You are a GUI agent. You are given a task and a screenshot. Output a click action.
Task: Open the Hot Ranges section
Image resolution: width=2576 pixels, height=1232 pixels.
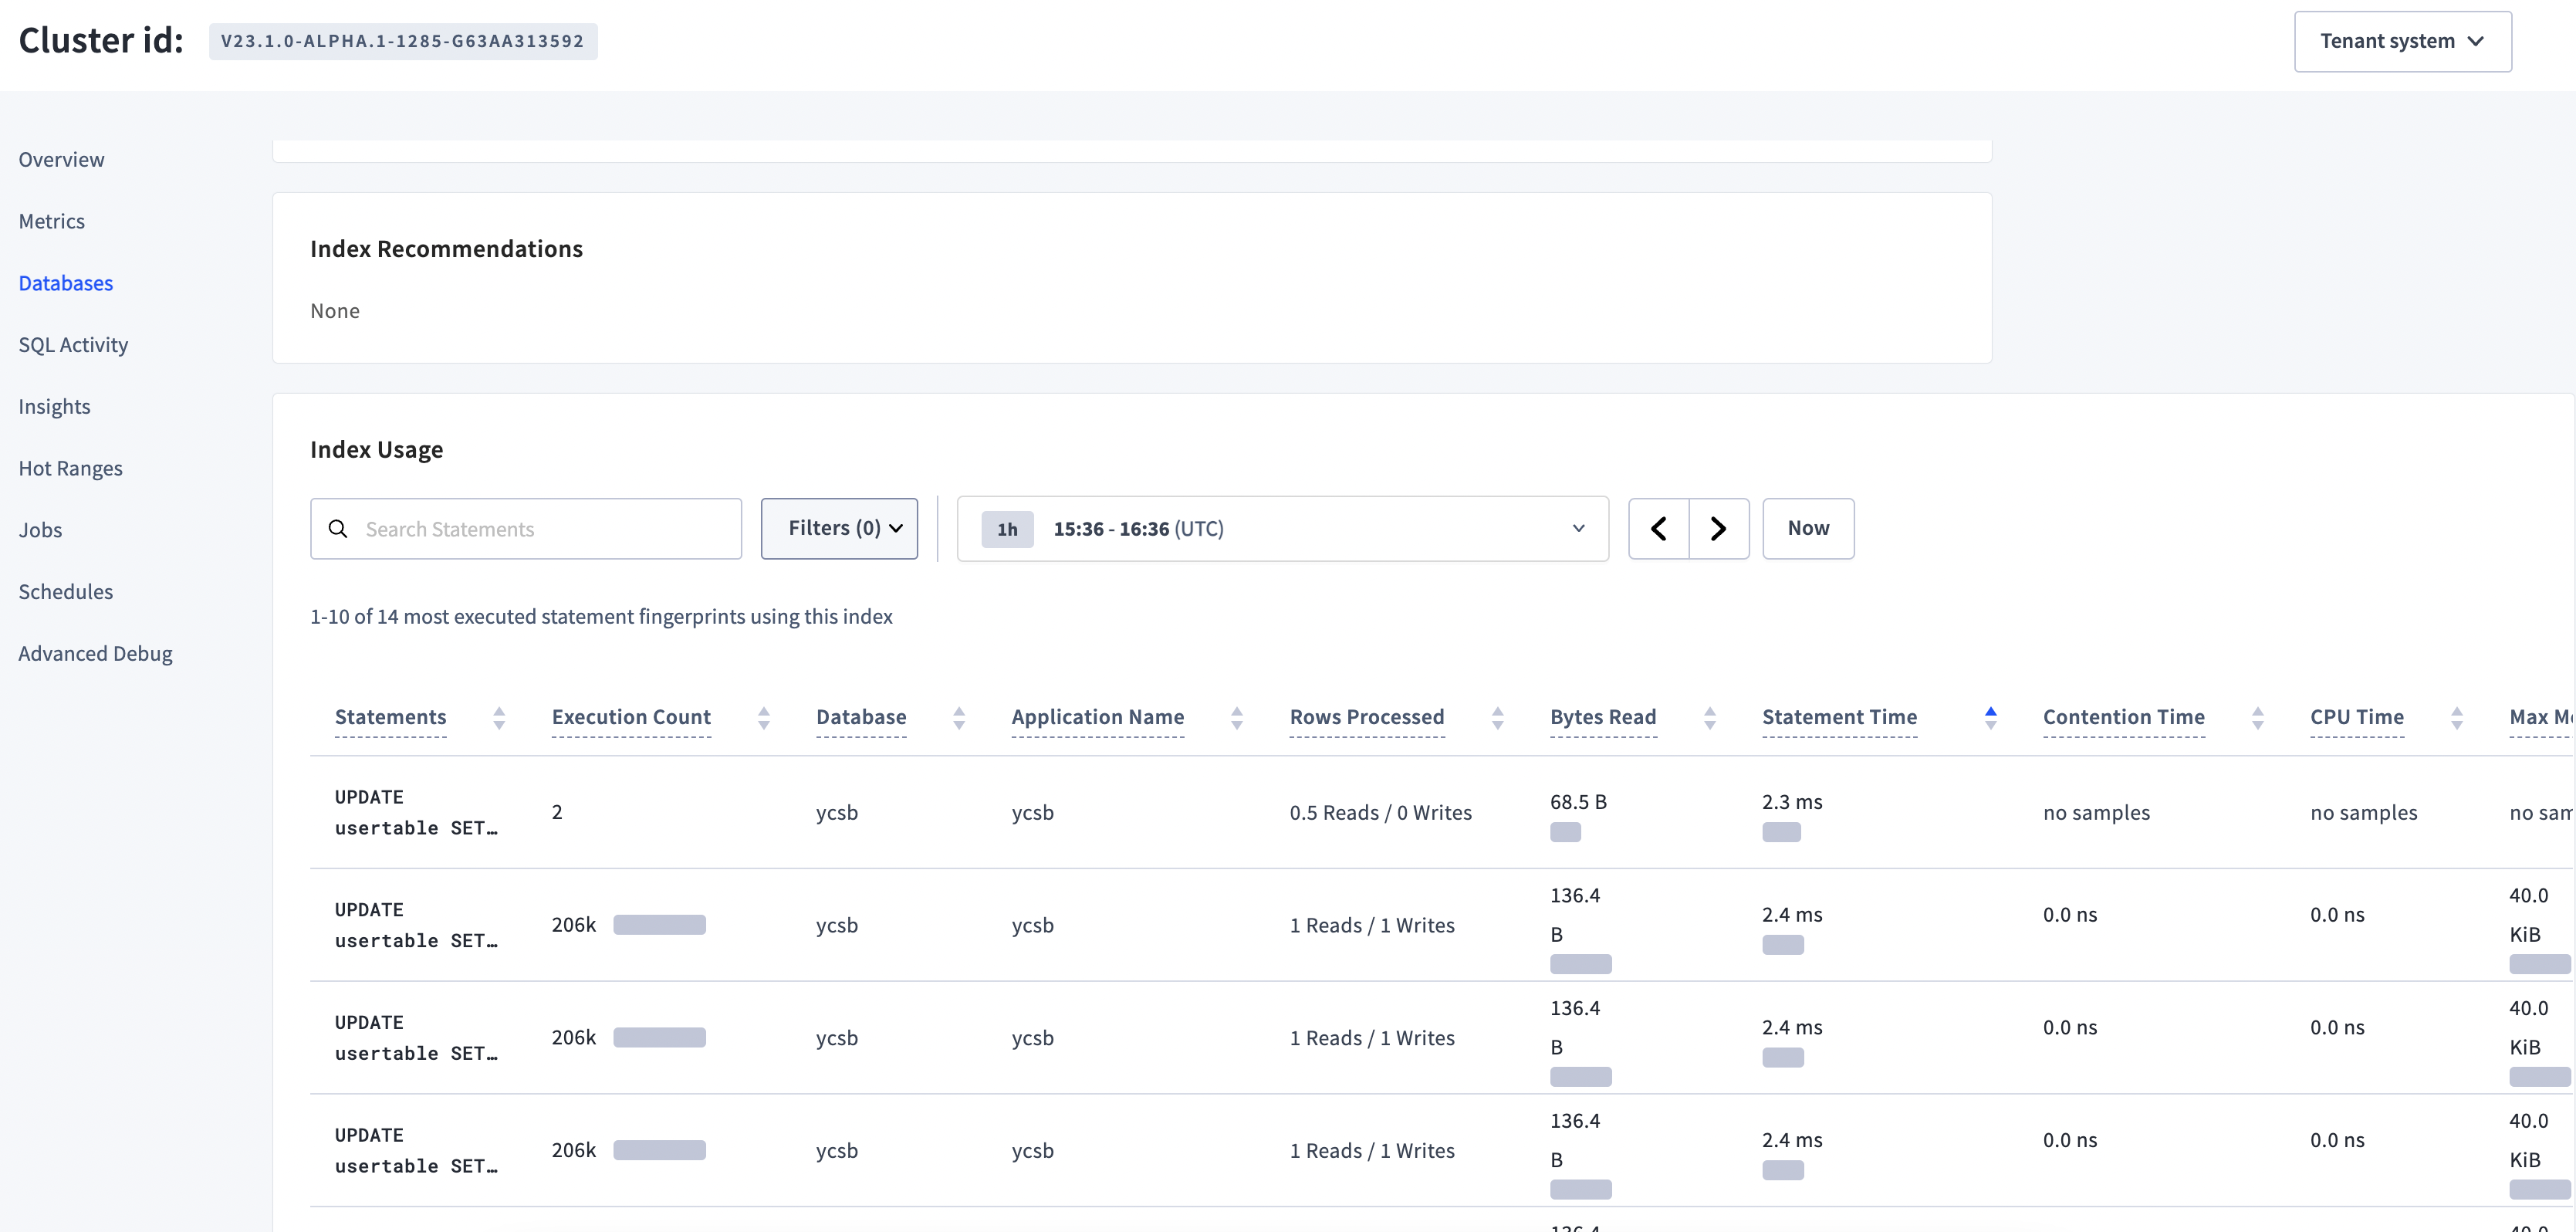point(70,468)
